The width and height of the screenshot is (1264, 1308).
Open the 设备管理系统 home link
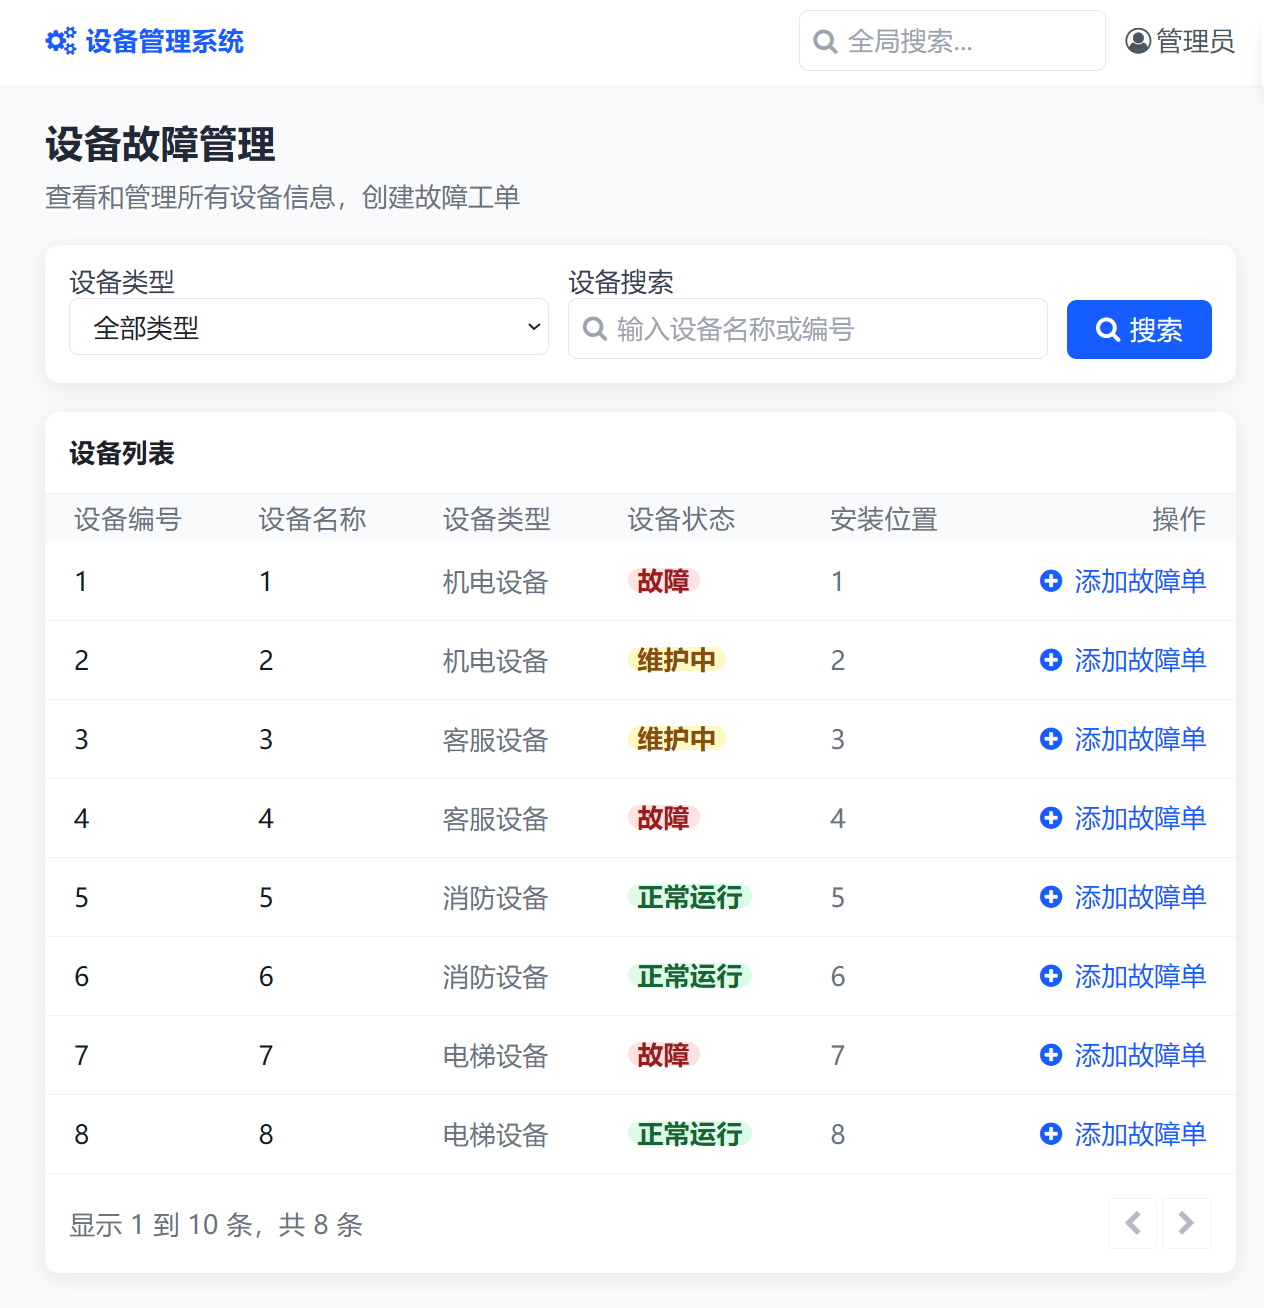coord(145,41)
